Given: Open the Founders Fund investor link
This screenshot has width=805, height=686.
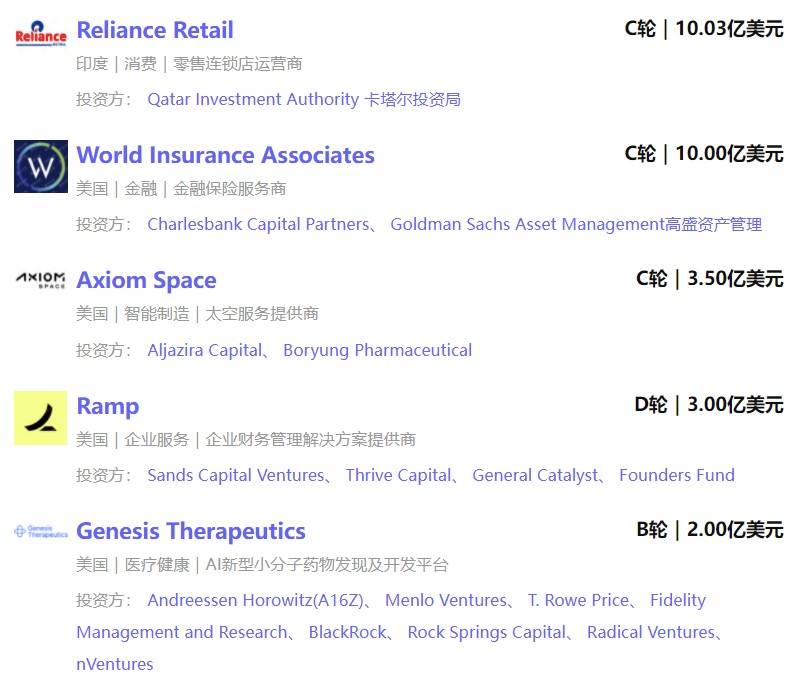Looking at the screenshot, I should click(x=676, y=475).
